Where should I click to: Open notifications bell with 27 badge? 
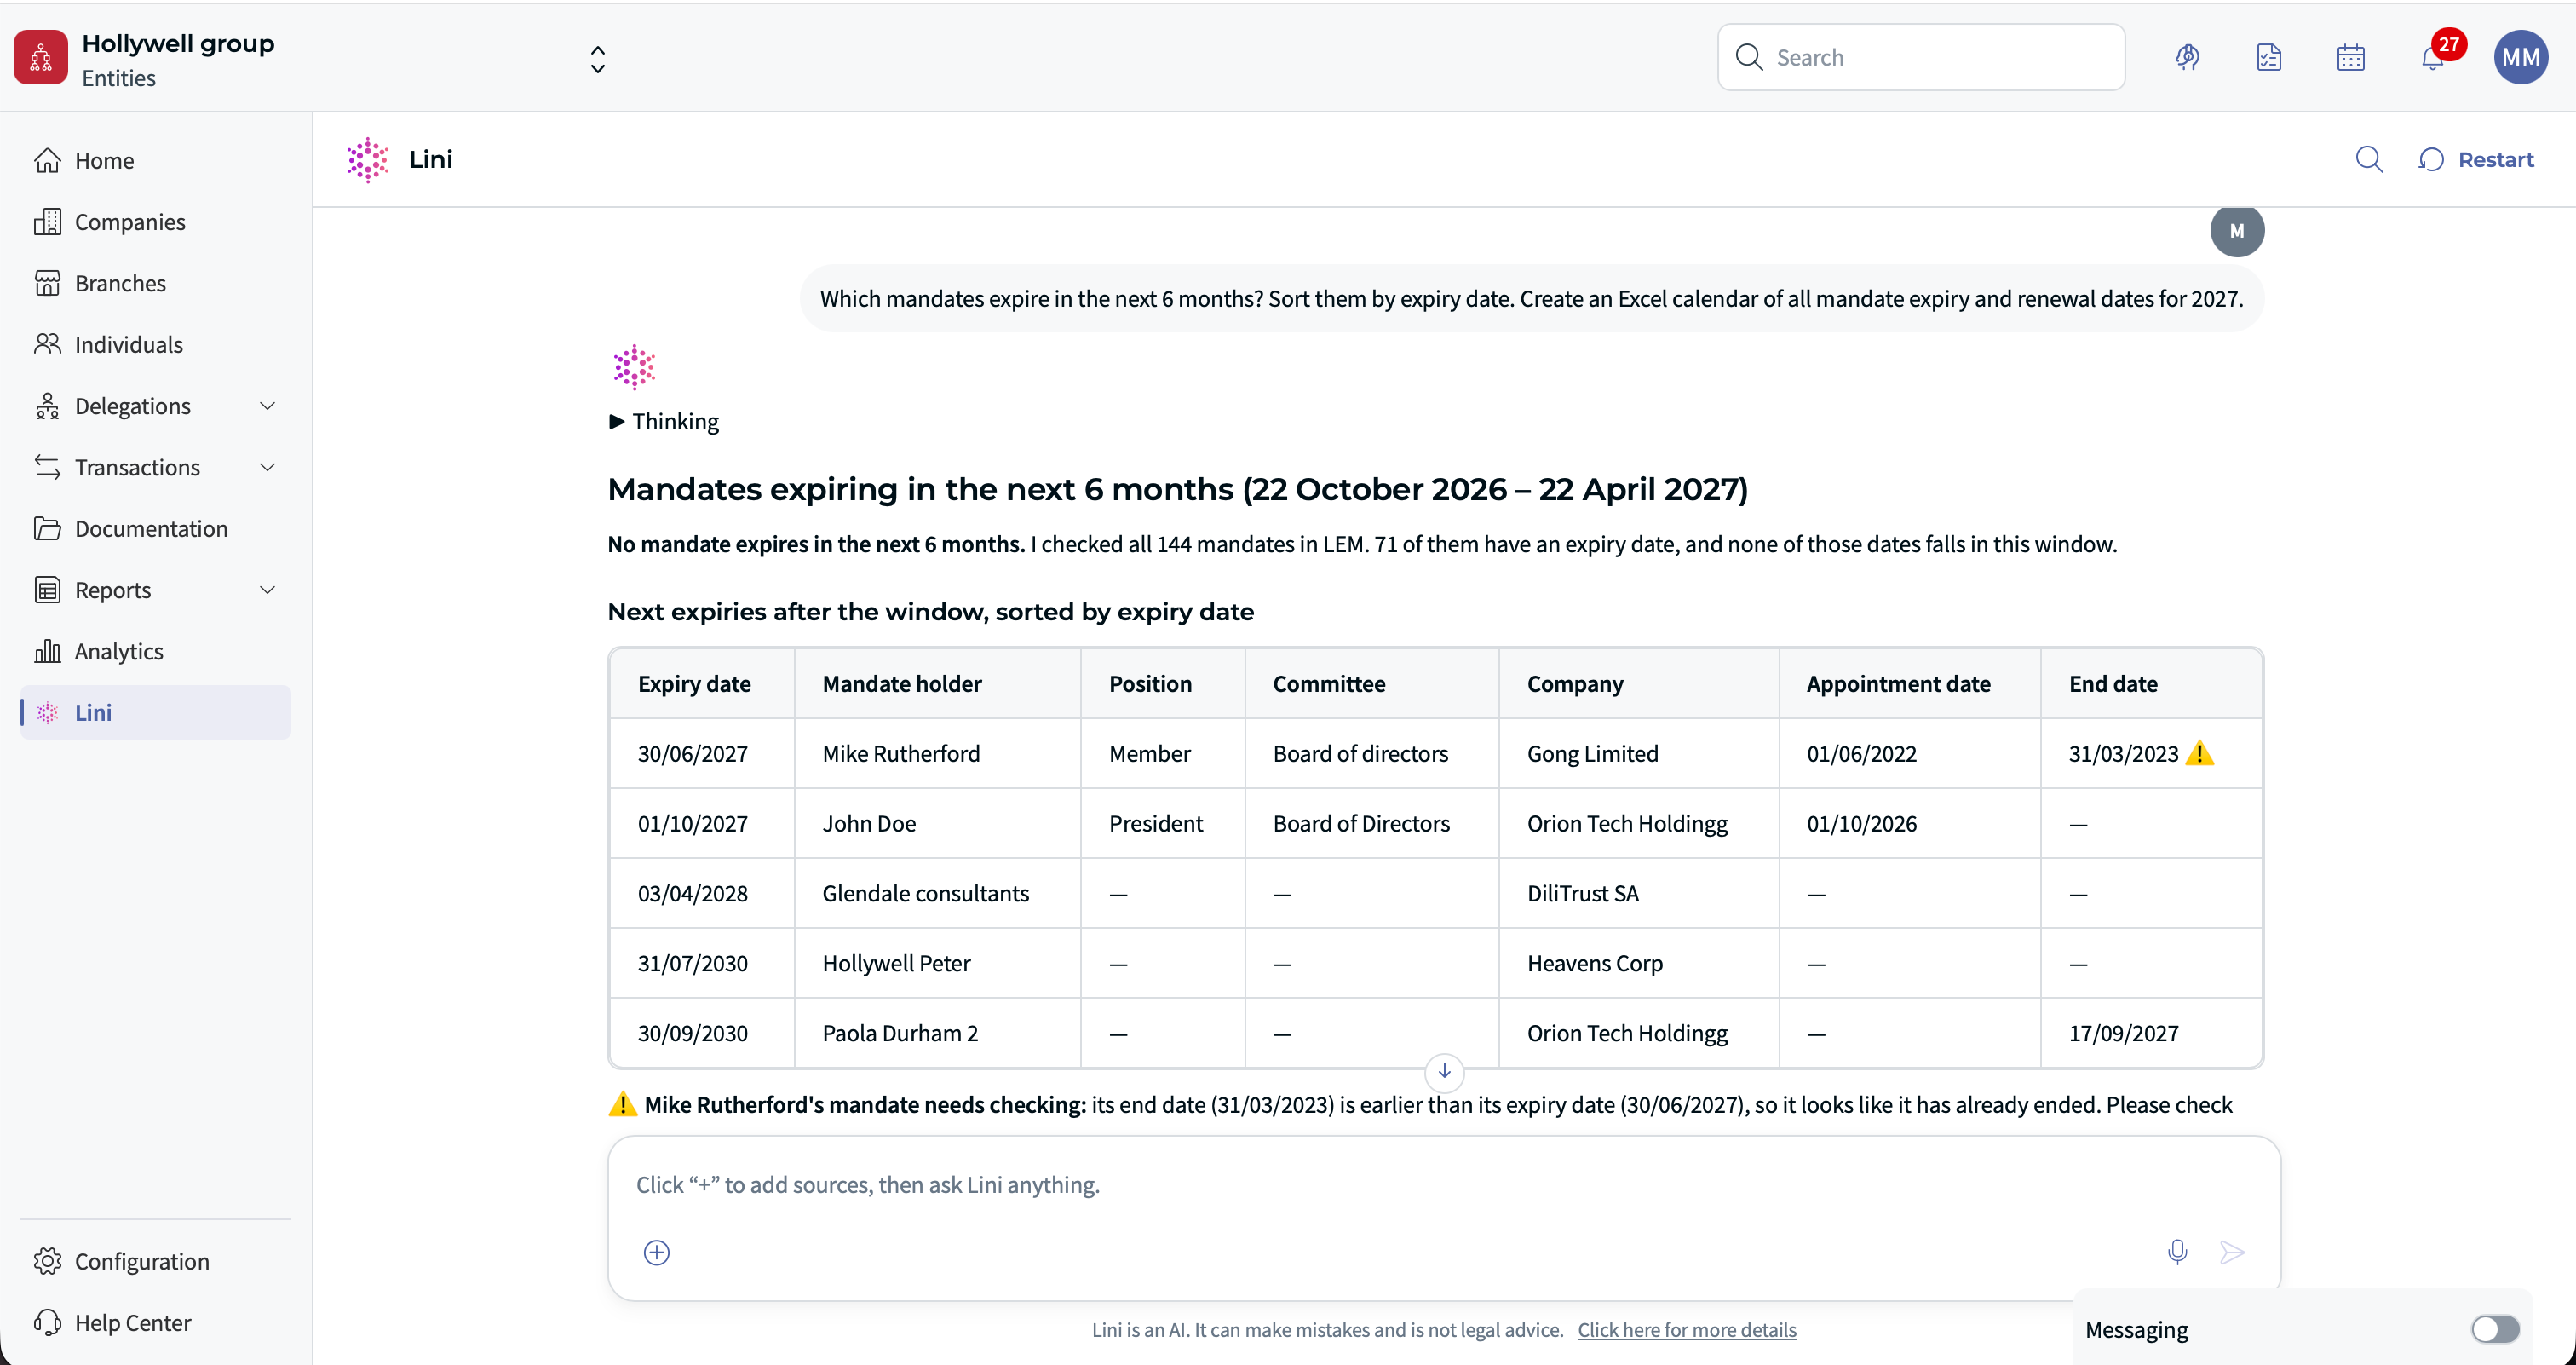tap(2433, 57)
